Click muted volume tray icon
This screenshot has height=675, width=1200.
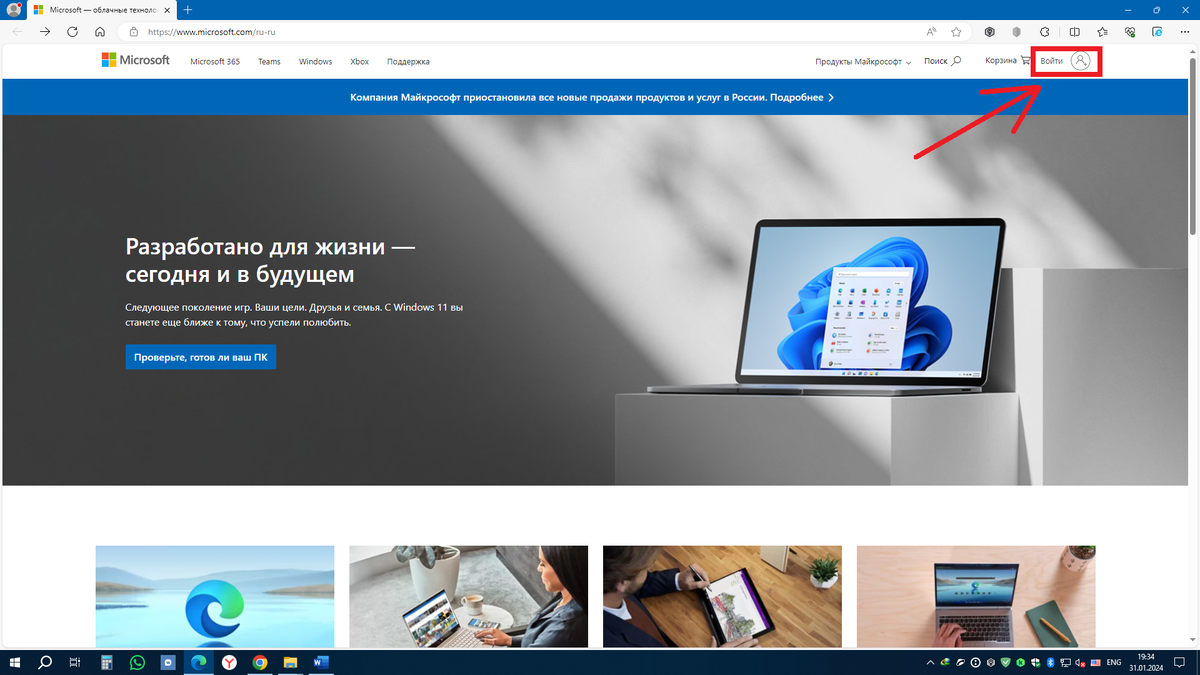point(1080,662)
